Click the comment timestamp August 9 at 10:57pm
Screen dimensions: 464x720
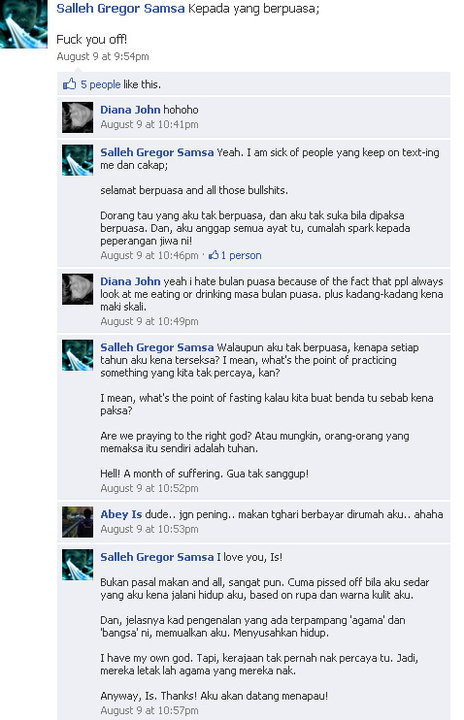coord(149,710)
